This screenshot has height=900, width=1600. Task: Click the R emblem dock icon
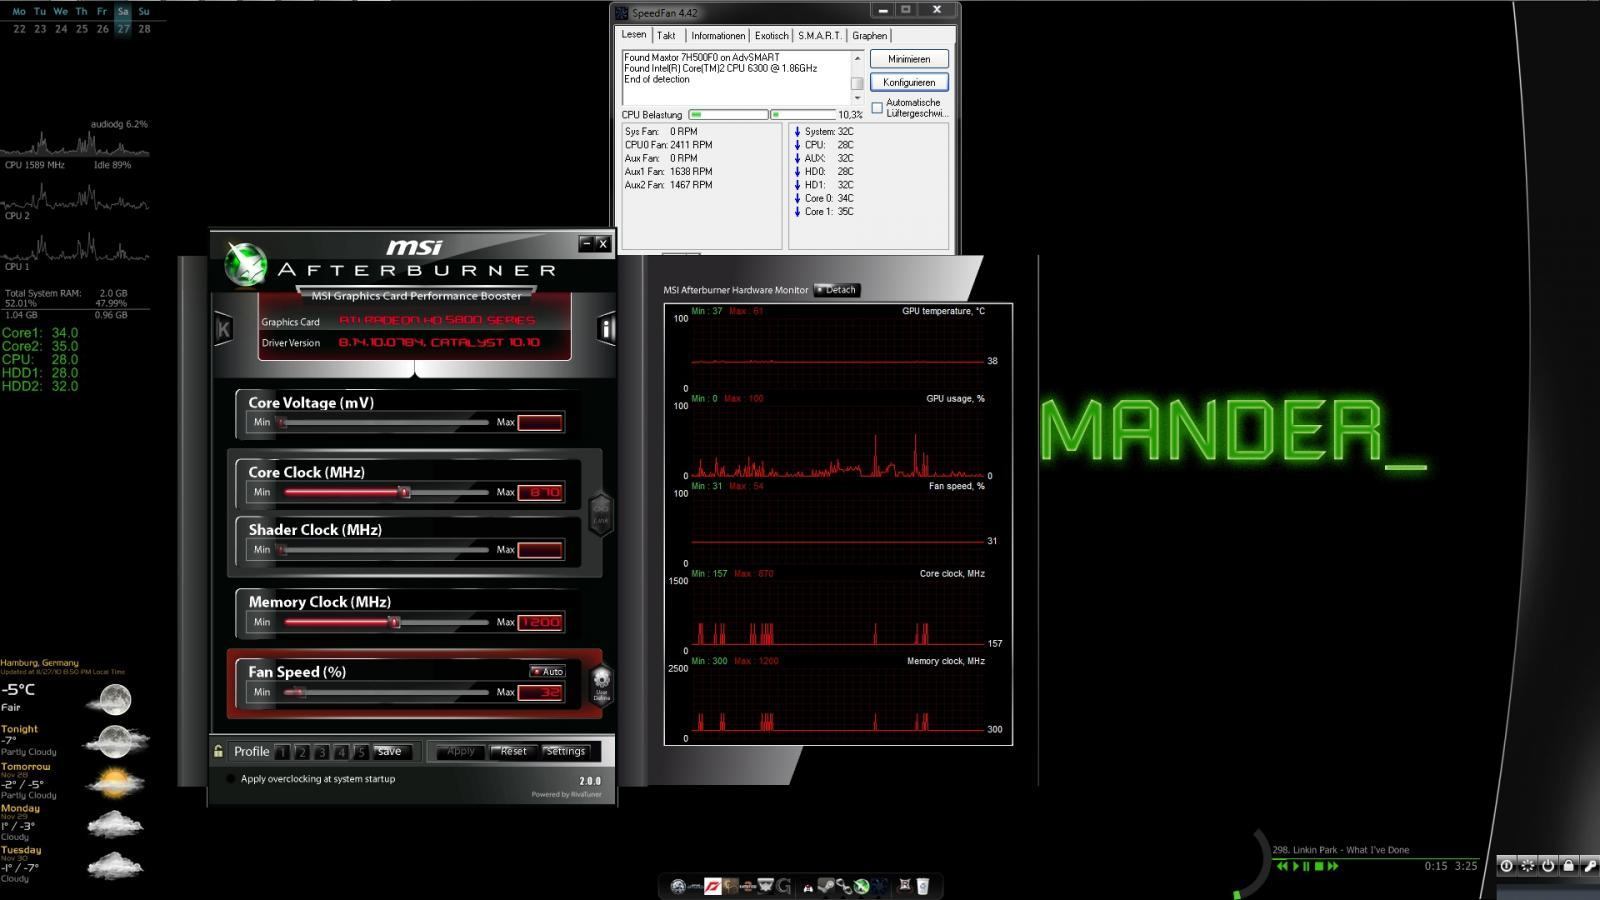(x=904, y=885)
